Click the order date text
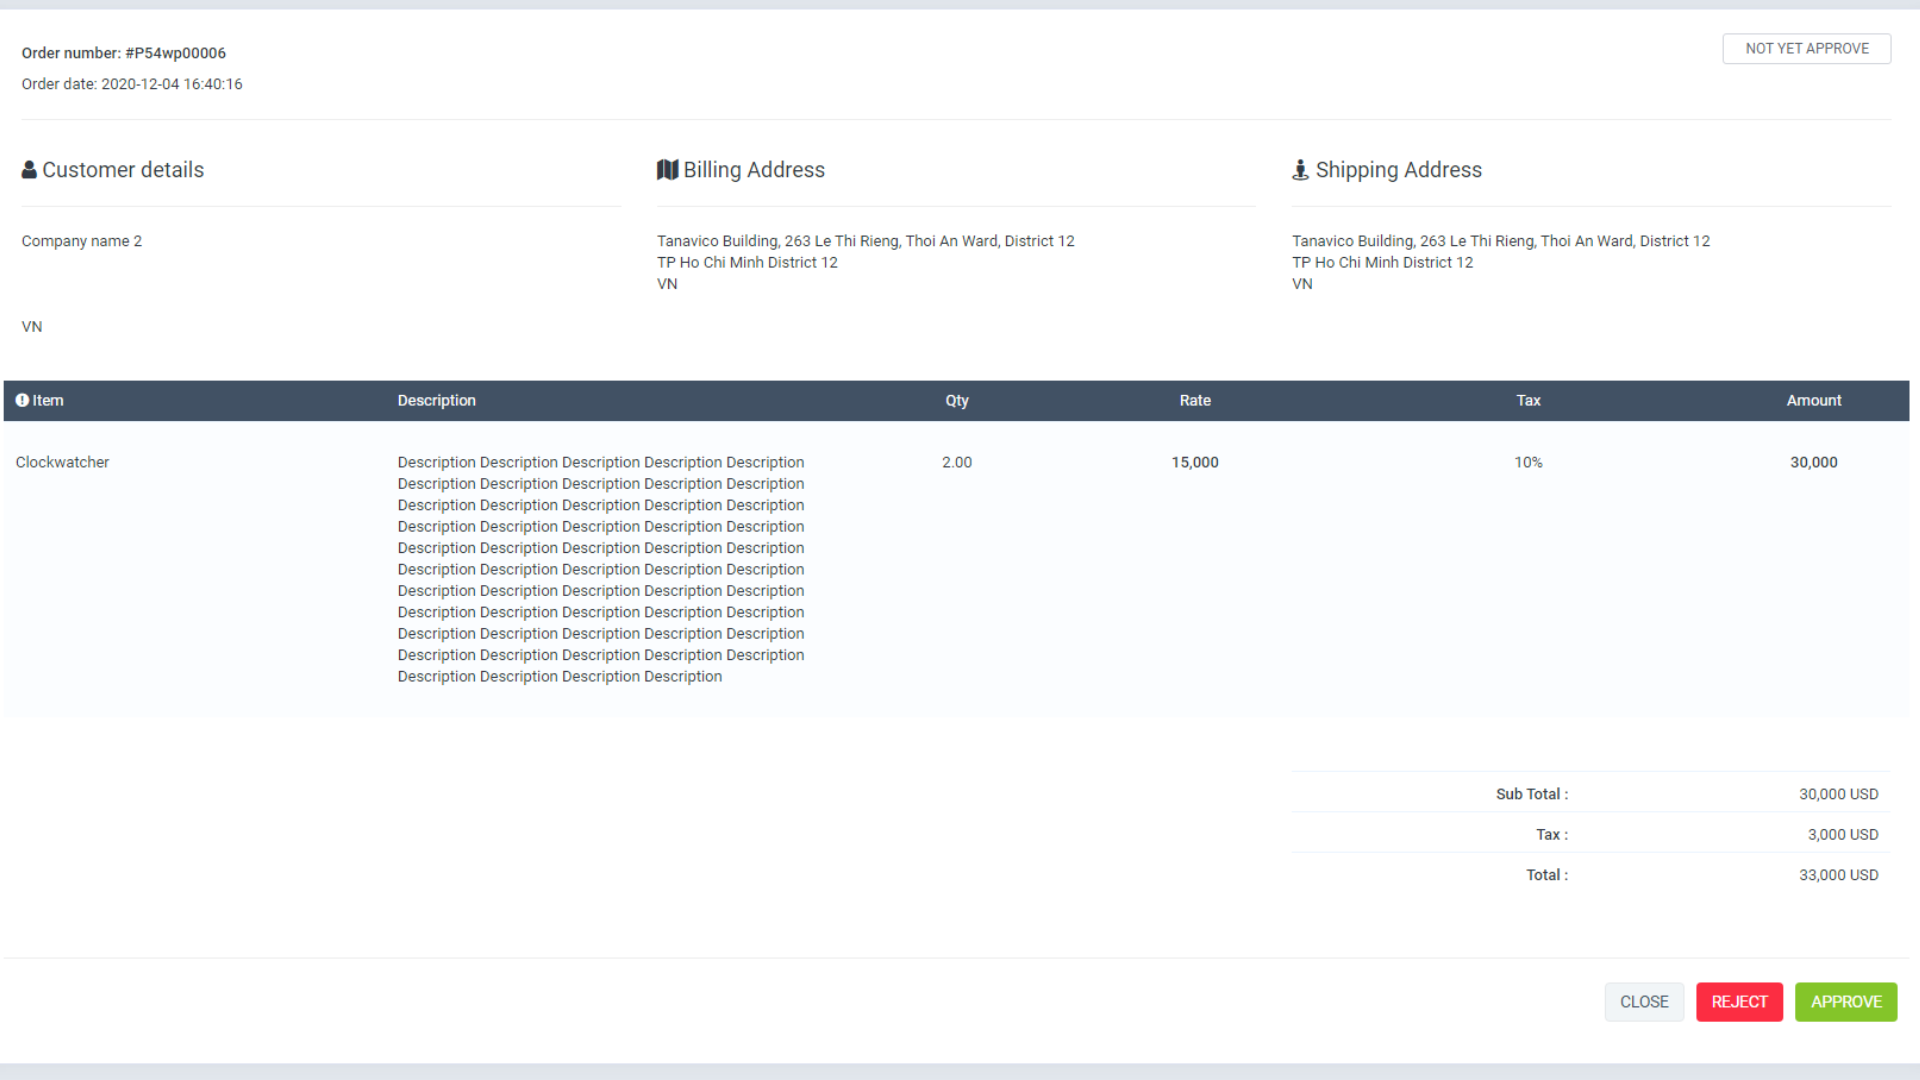The width and height of the screenshot is (1920, 1080). (x=131, y=84)
